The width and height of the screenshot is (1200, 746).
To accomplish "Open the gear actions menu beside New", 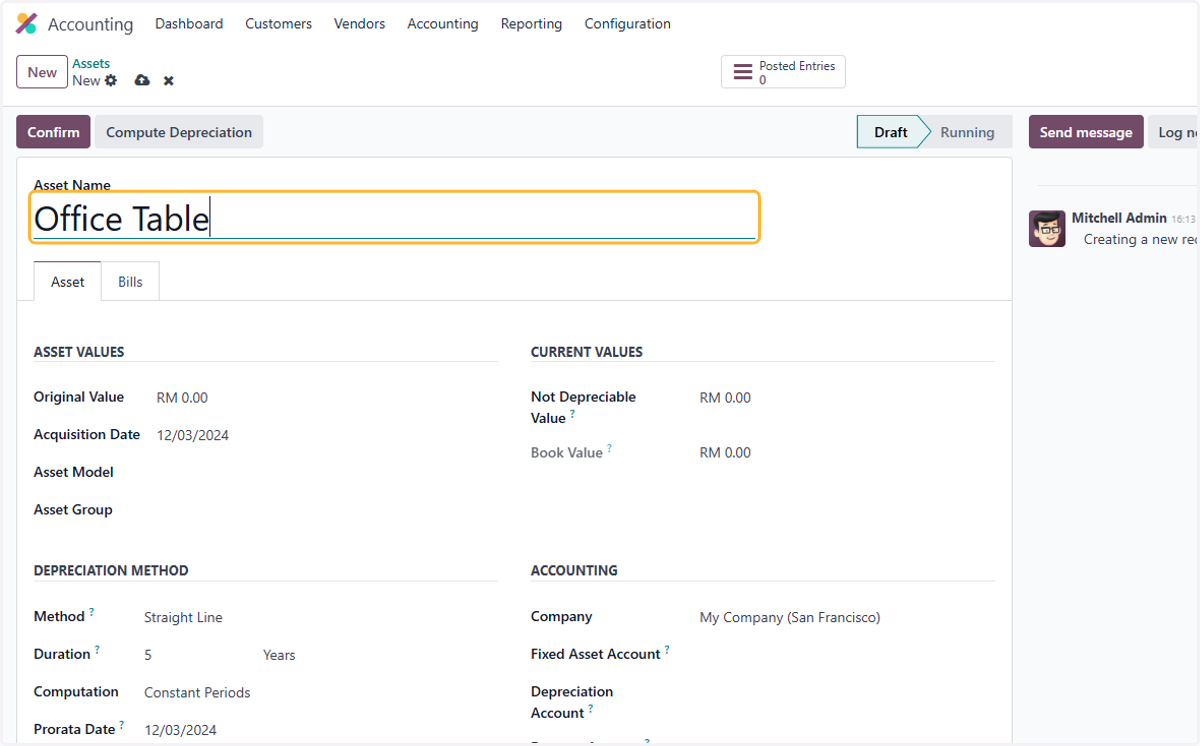I will (x=111, y=80).
